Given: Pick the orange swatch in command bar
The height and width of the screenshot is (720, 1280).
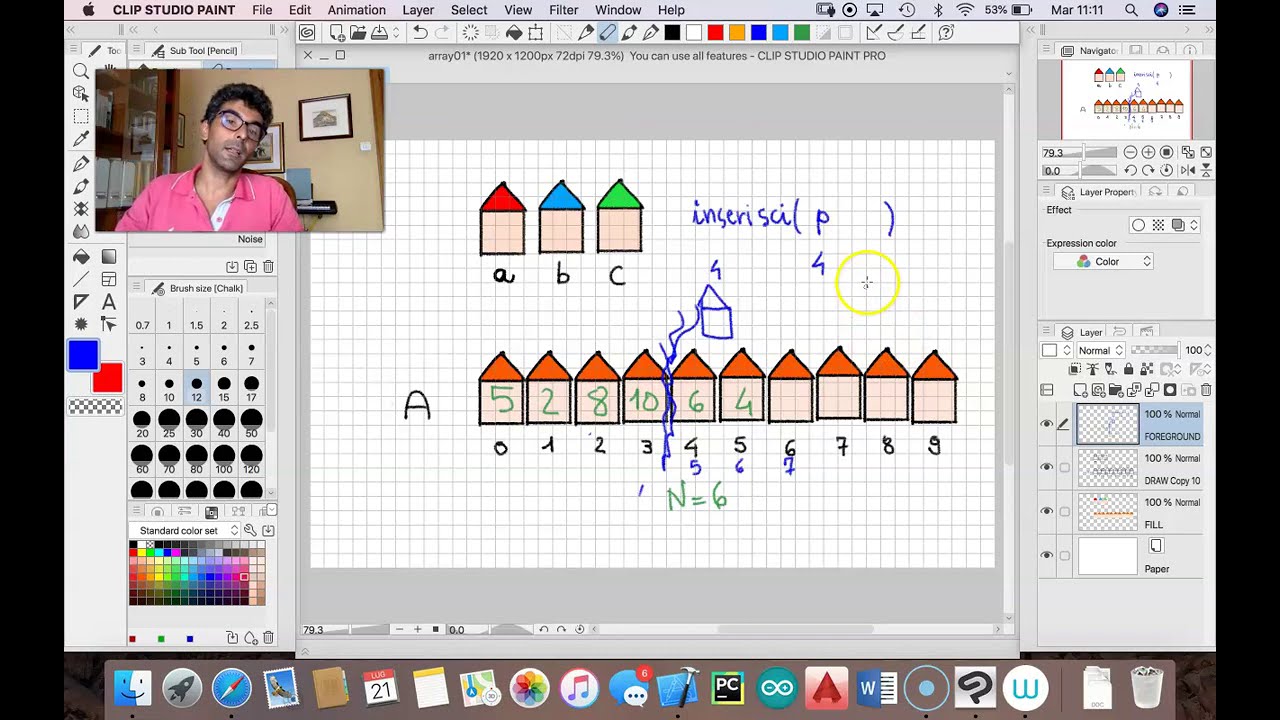Looking at the screenshot, I should 737,32.
